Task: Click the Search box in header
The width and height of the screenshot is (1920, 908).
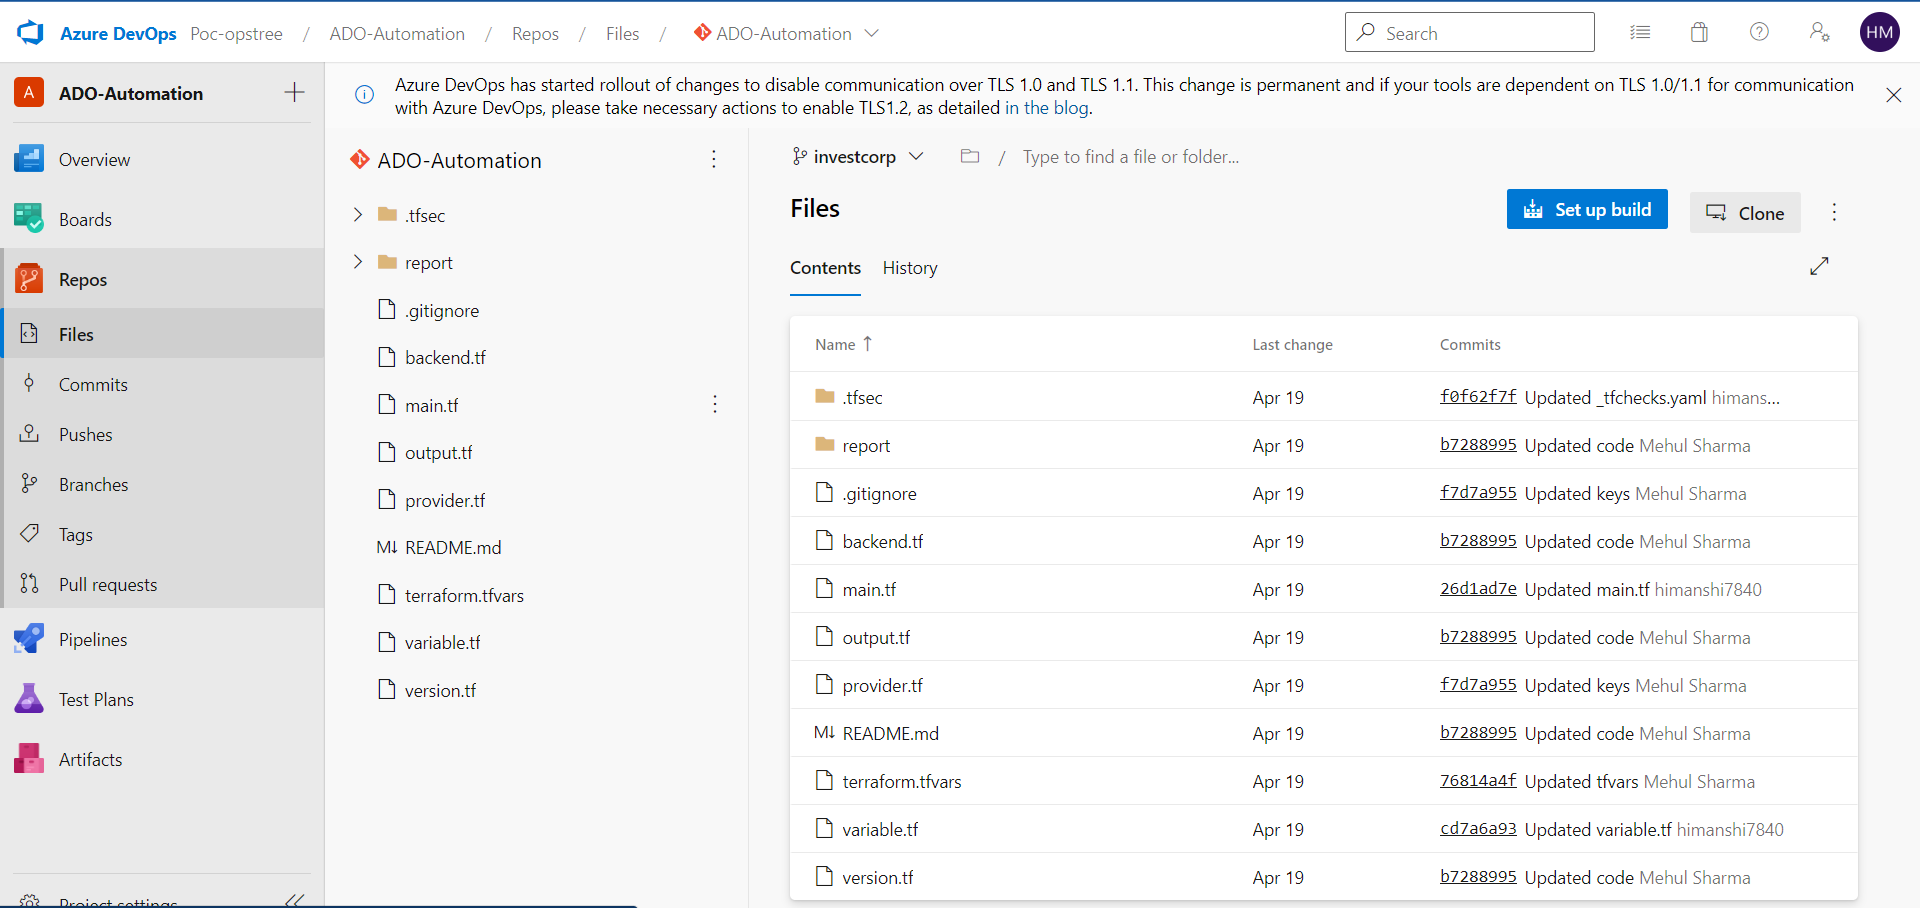Action: point(1470,32)
